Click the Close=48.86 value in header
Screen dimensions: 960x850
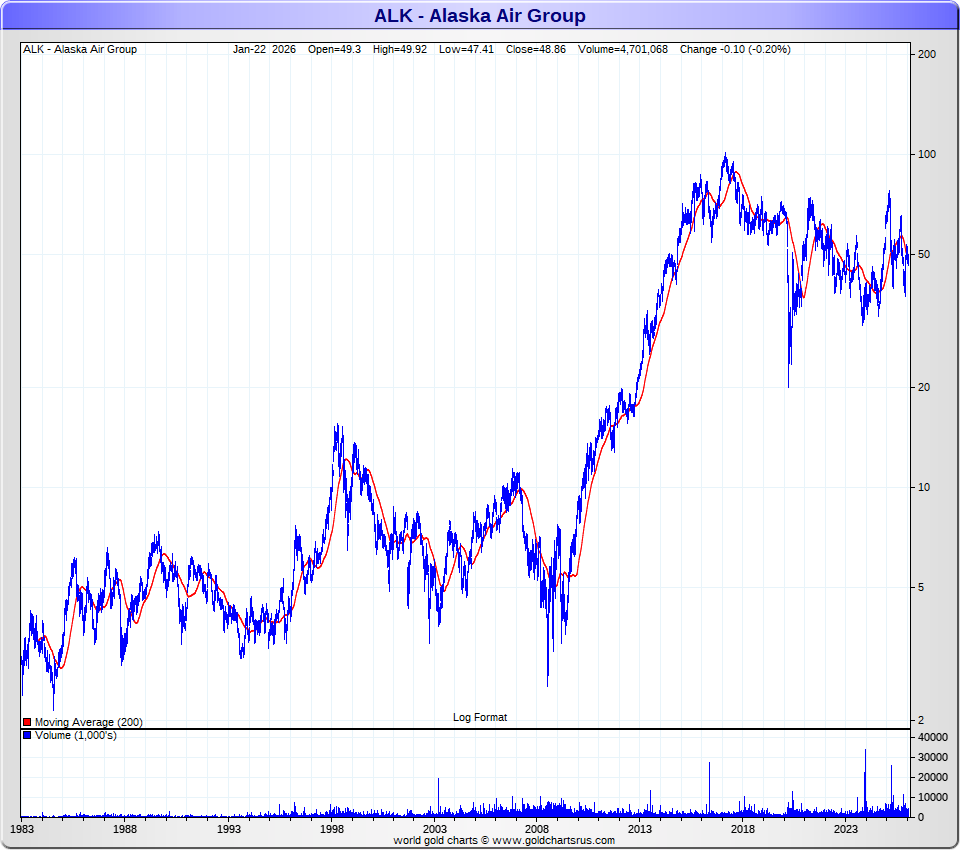pos(536,49)
